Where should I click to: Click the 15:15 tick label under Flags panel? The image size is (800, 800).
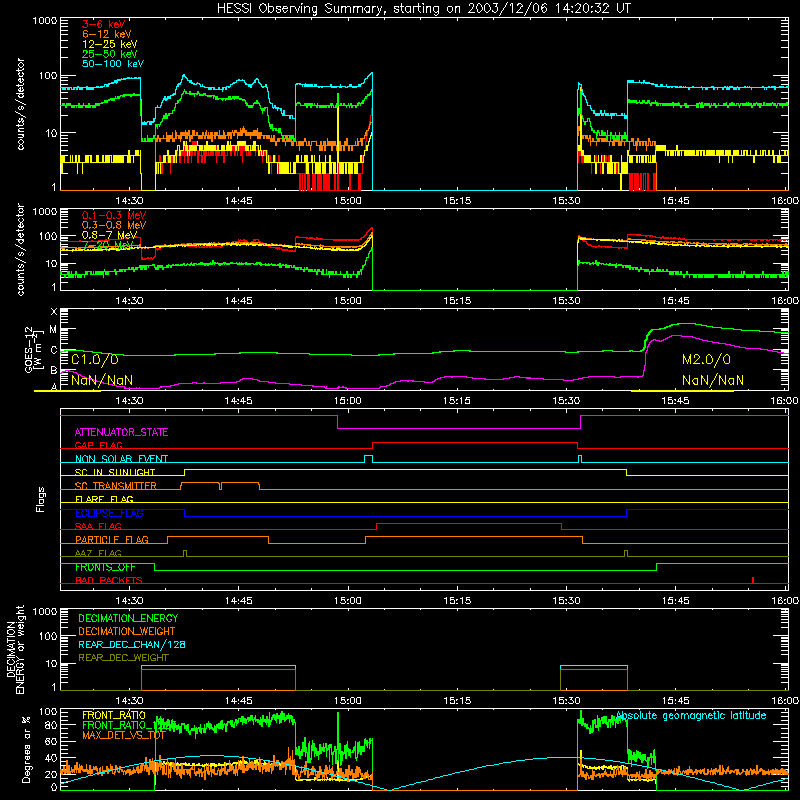457,601
